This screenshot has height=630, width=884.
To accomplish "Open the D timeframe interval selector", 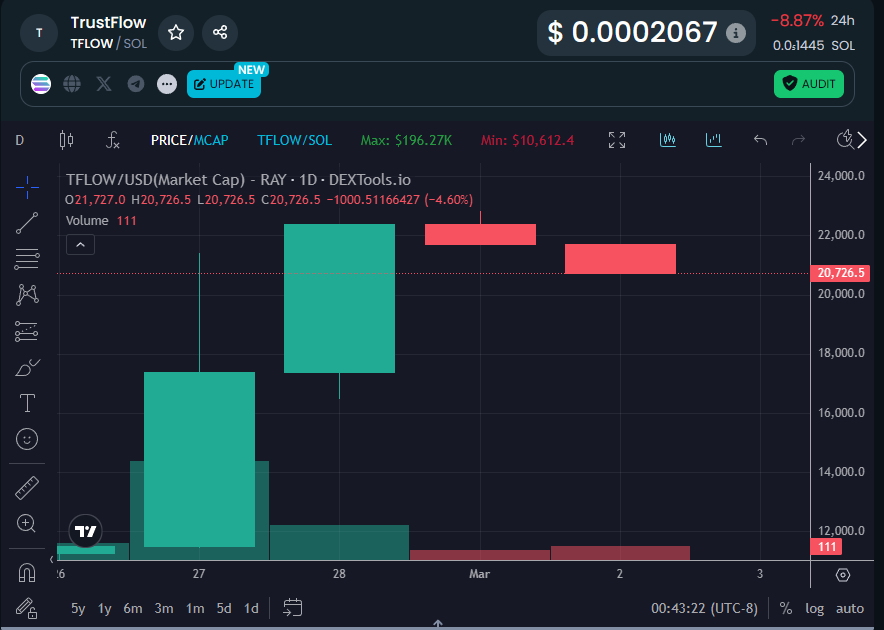I will coord(20,140).
